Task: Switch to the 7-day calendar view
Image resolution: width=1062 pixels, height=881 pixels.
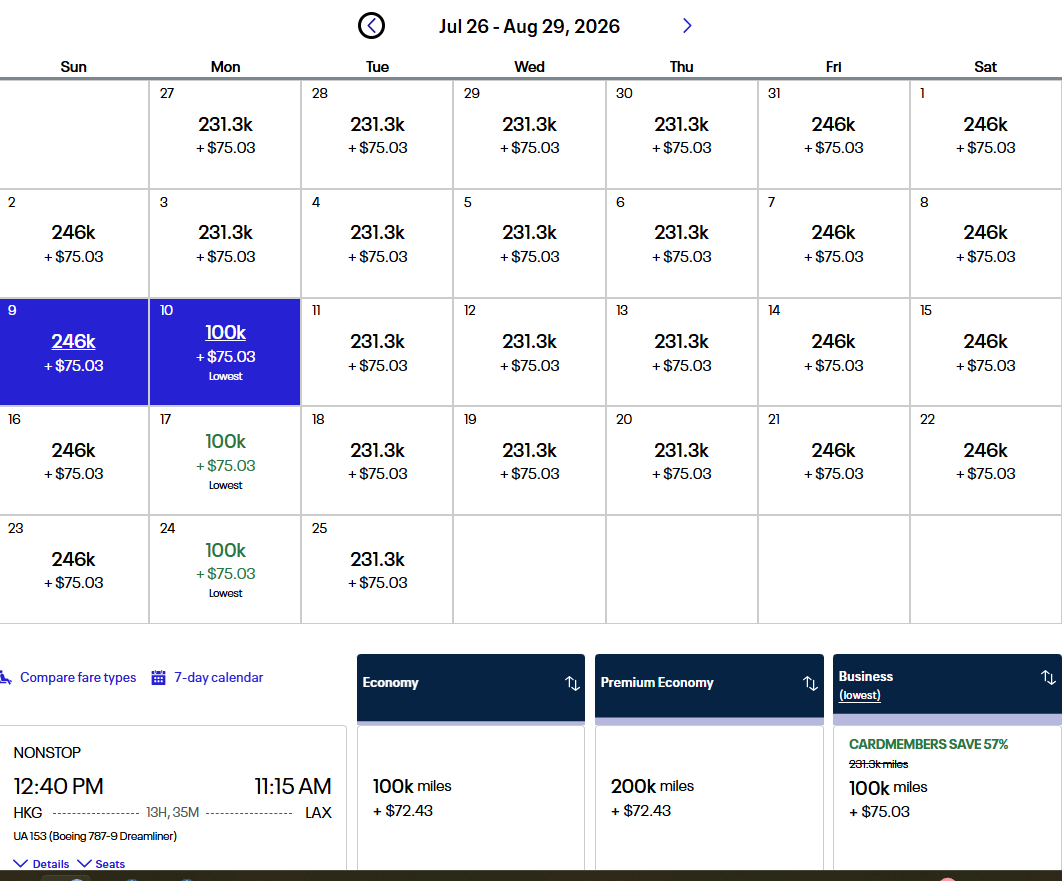Action: (218, 678)
